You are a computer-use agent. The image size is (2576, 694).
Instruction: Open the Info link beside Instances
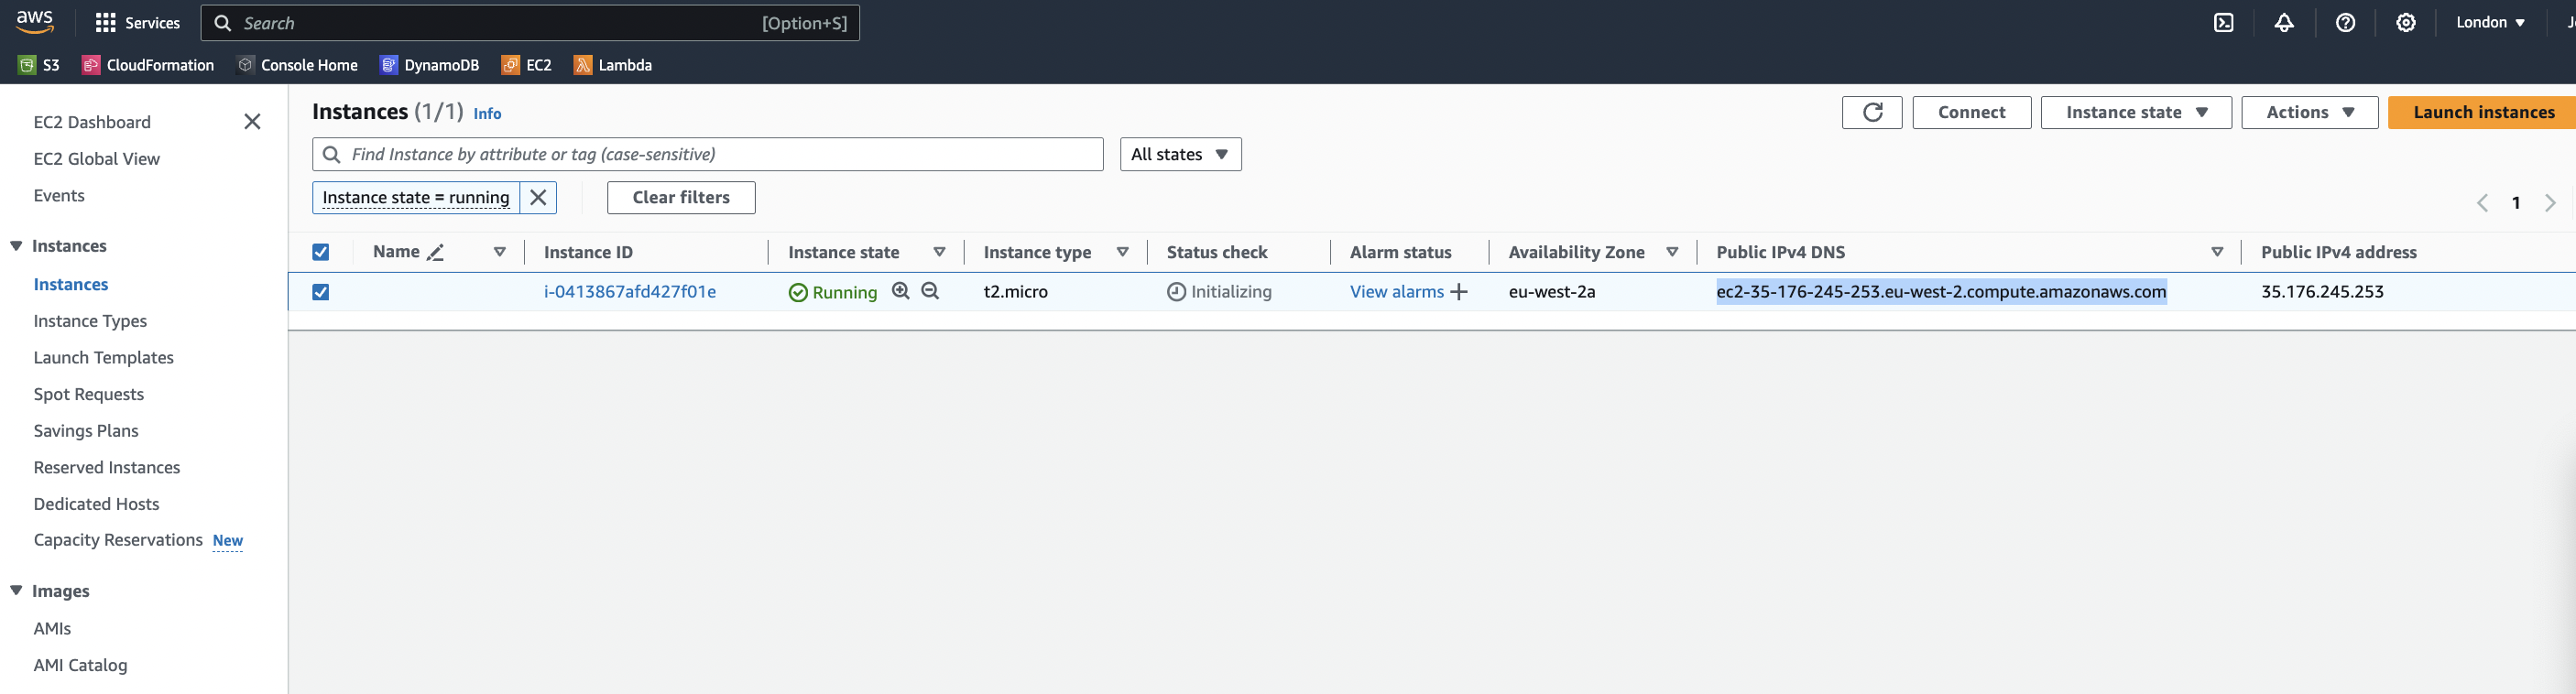click(x=487, y=114)
